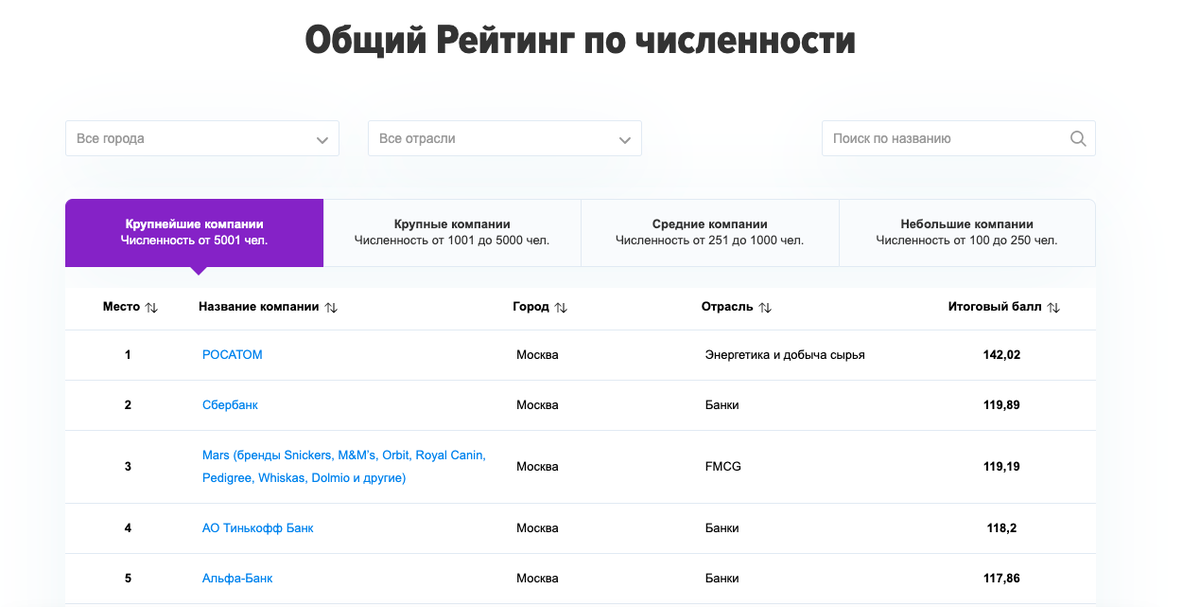Sort by Название компании arrows
The width and height of the screenshot is (1200, 607).
[x=331, y=308]
